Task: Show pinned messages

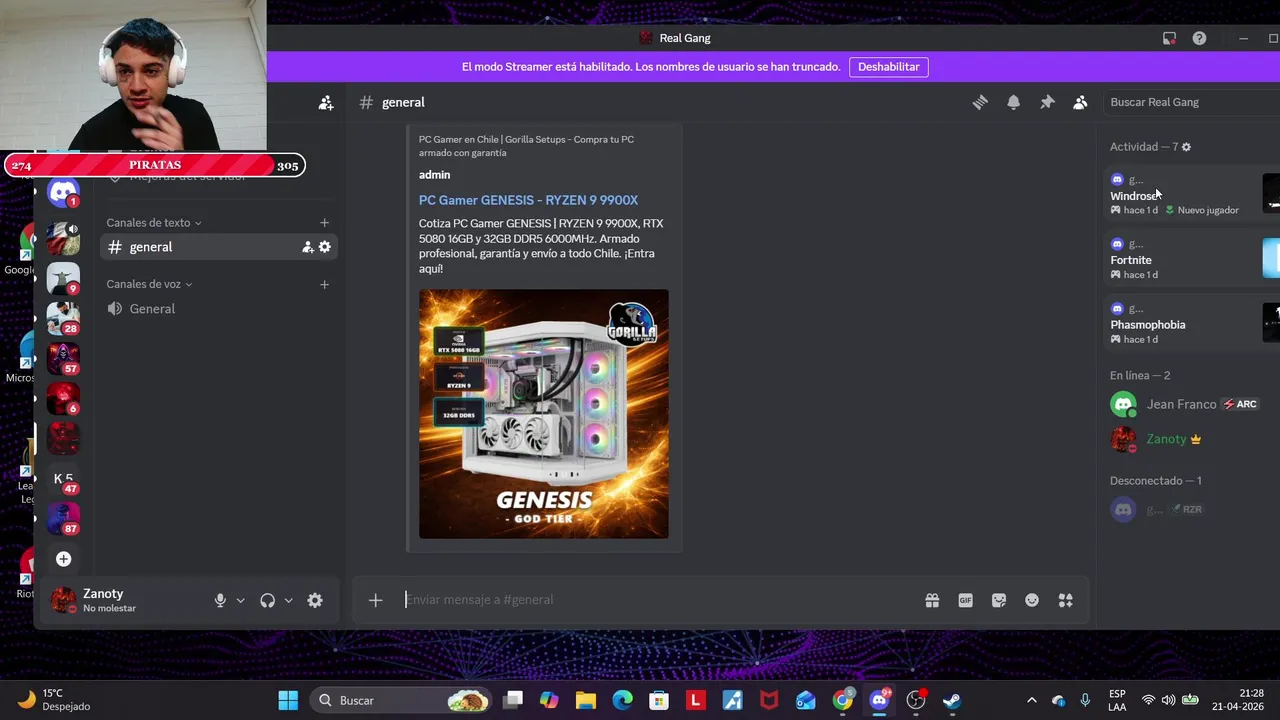Action: pyautogui.click(x=1047, y=102)
